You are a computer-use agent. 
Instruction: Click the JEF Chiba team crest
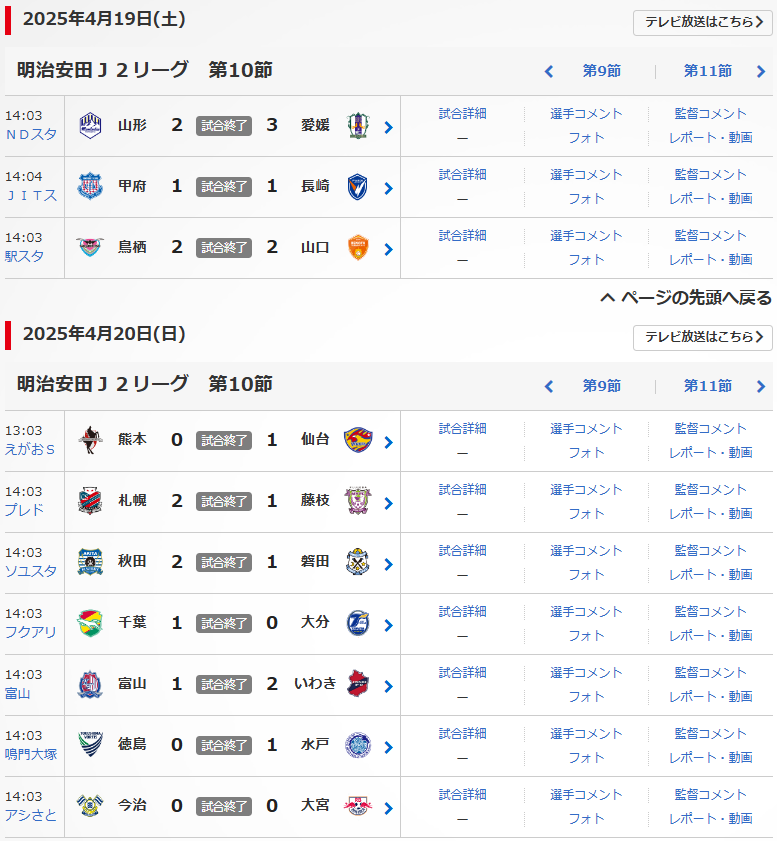90,623
